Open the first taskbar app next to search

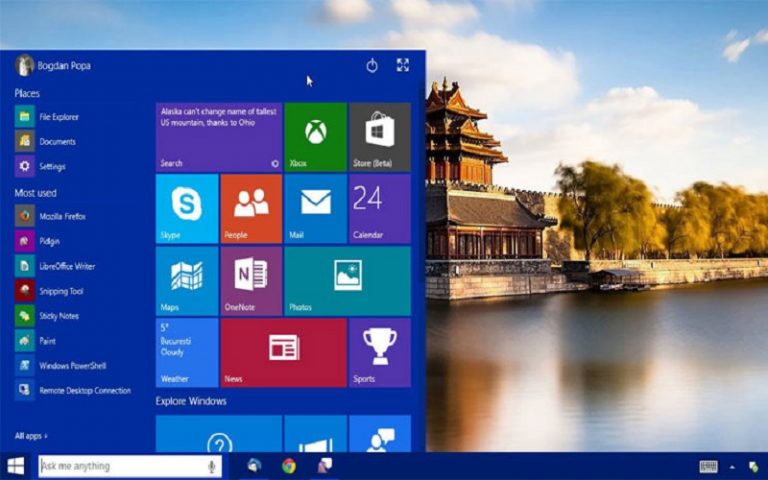[254, 466]
